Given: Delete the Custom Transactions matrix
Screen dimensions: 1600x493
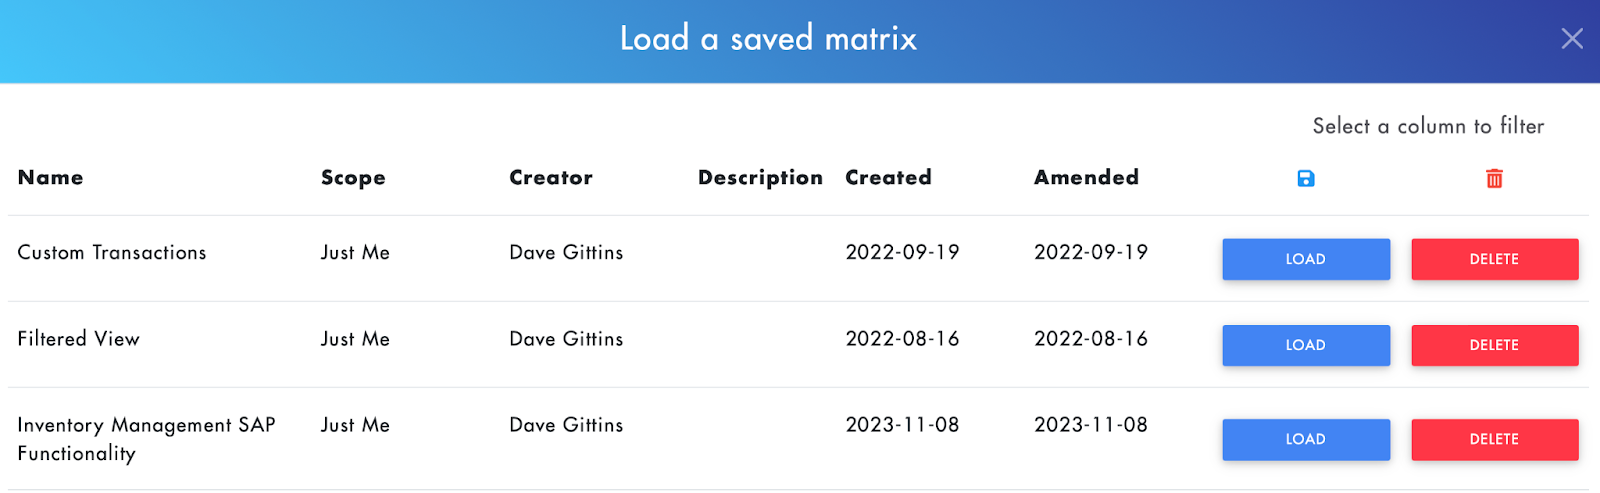Looking at the screenshot, I should coord(1495,259).
